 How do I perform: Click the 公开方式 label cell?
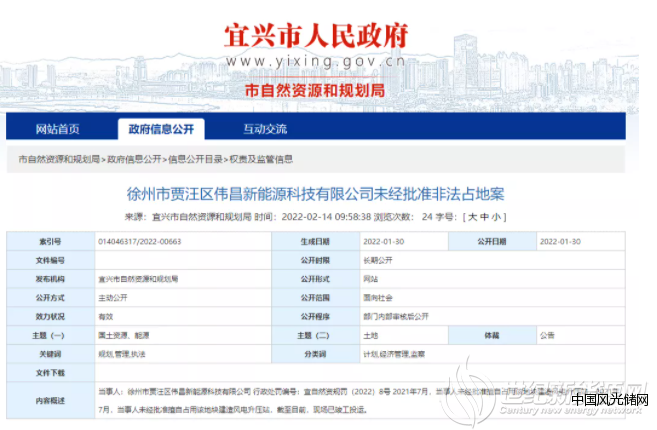point(51,298)
